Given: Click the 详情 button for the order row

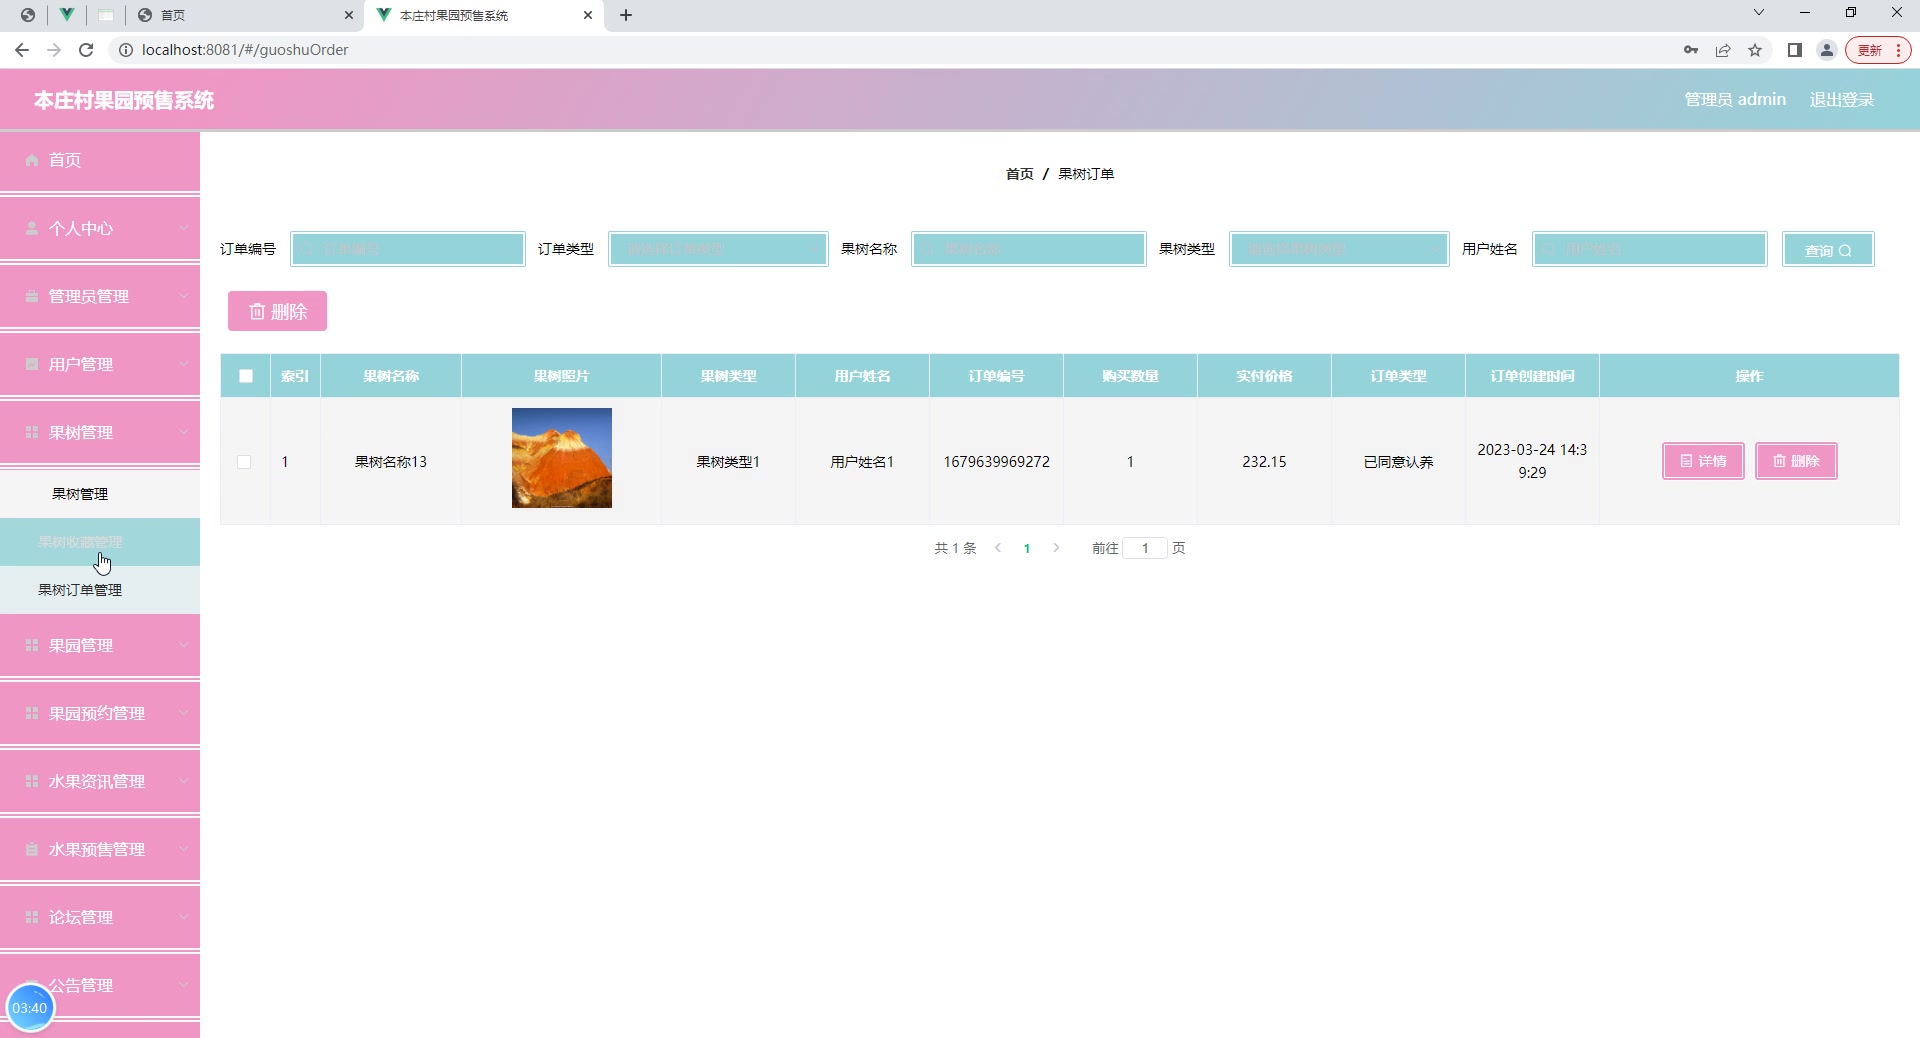Looking at the screenshot, I should (x=1703, y=461).
